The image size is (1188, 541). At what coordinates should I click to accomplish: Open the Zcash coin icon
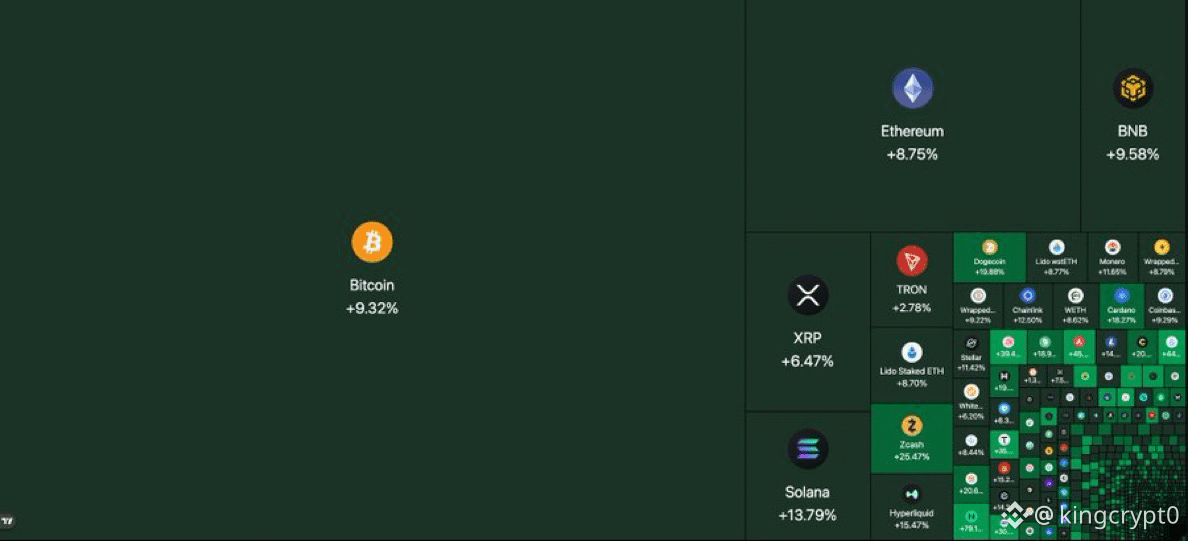[911, 426]
